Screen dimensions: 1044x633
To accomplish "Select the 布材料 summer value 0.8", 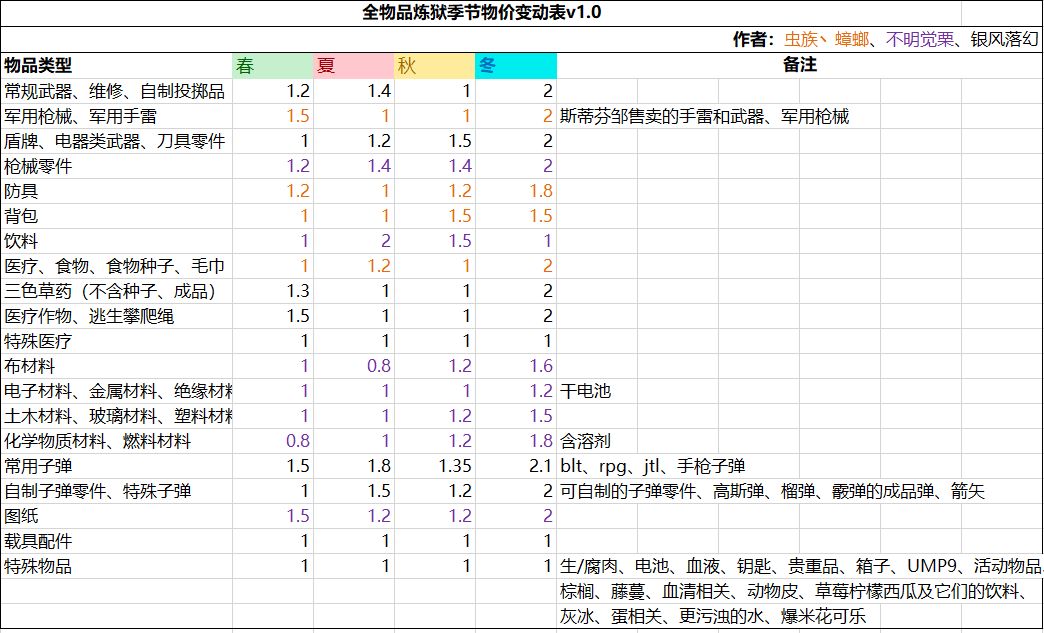I will coord(354,366).
